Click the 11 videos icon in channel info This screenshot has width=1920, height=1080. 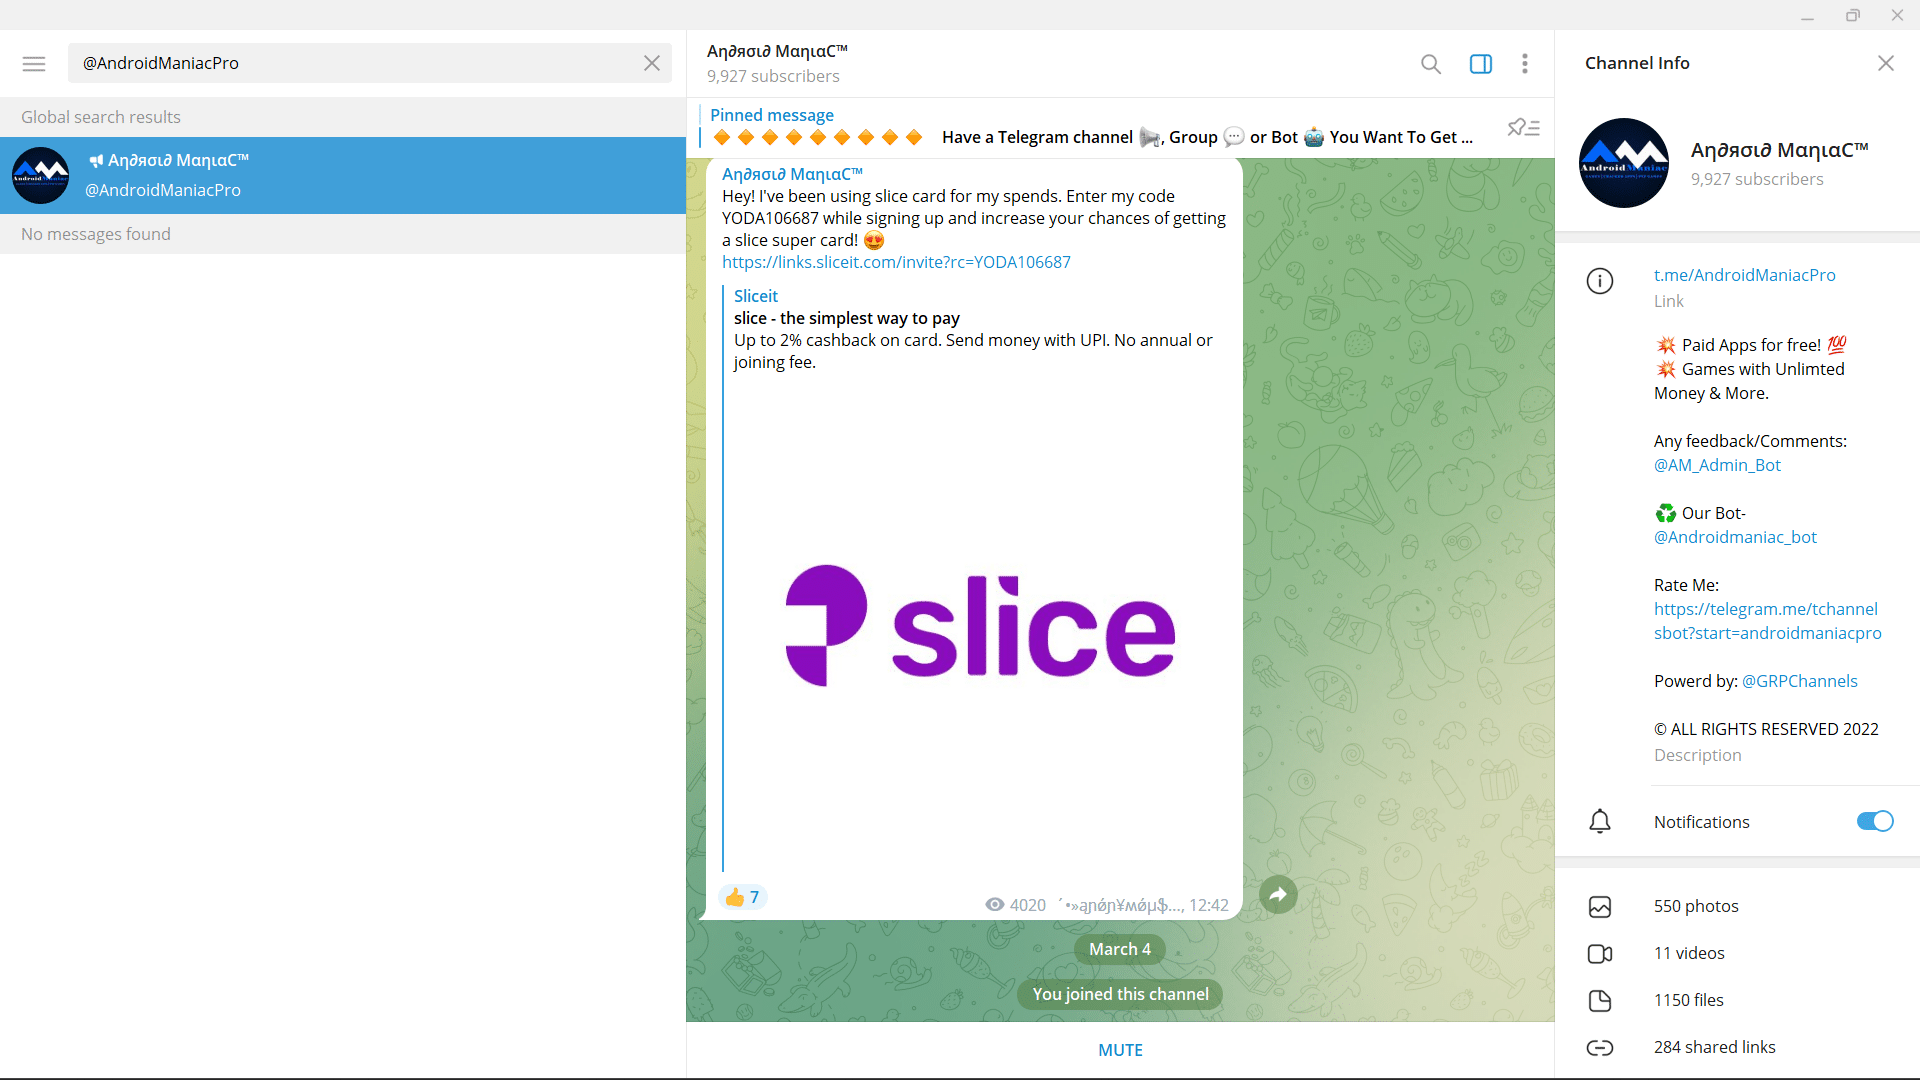pos(1601,952)
